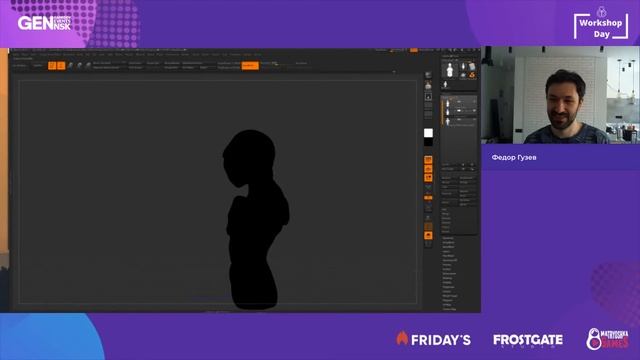640x360 pixels.
Task: Select the orange SimpleBrush tool icon
Action: 472,75
